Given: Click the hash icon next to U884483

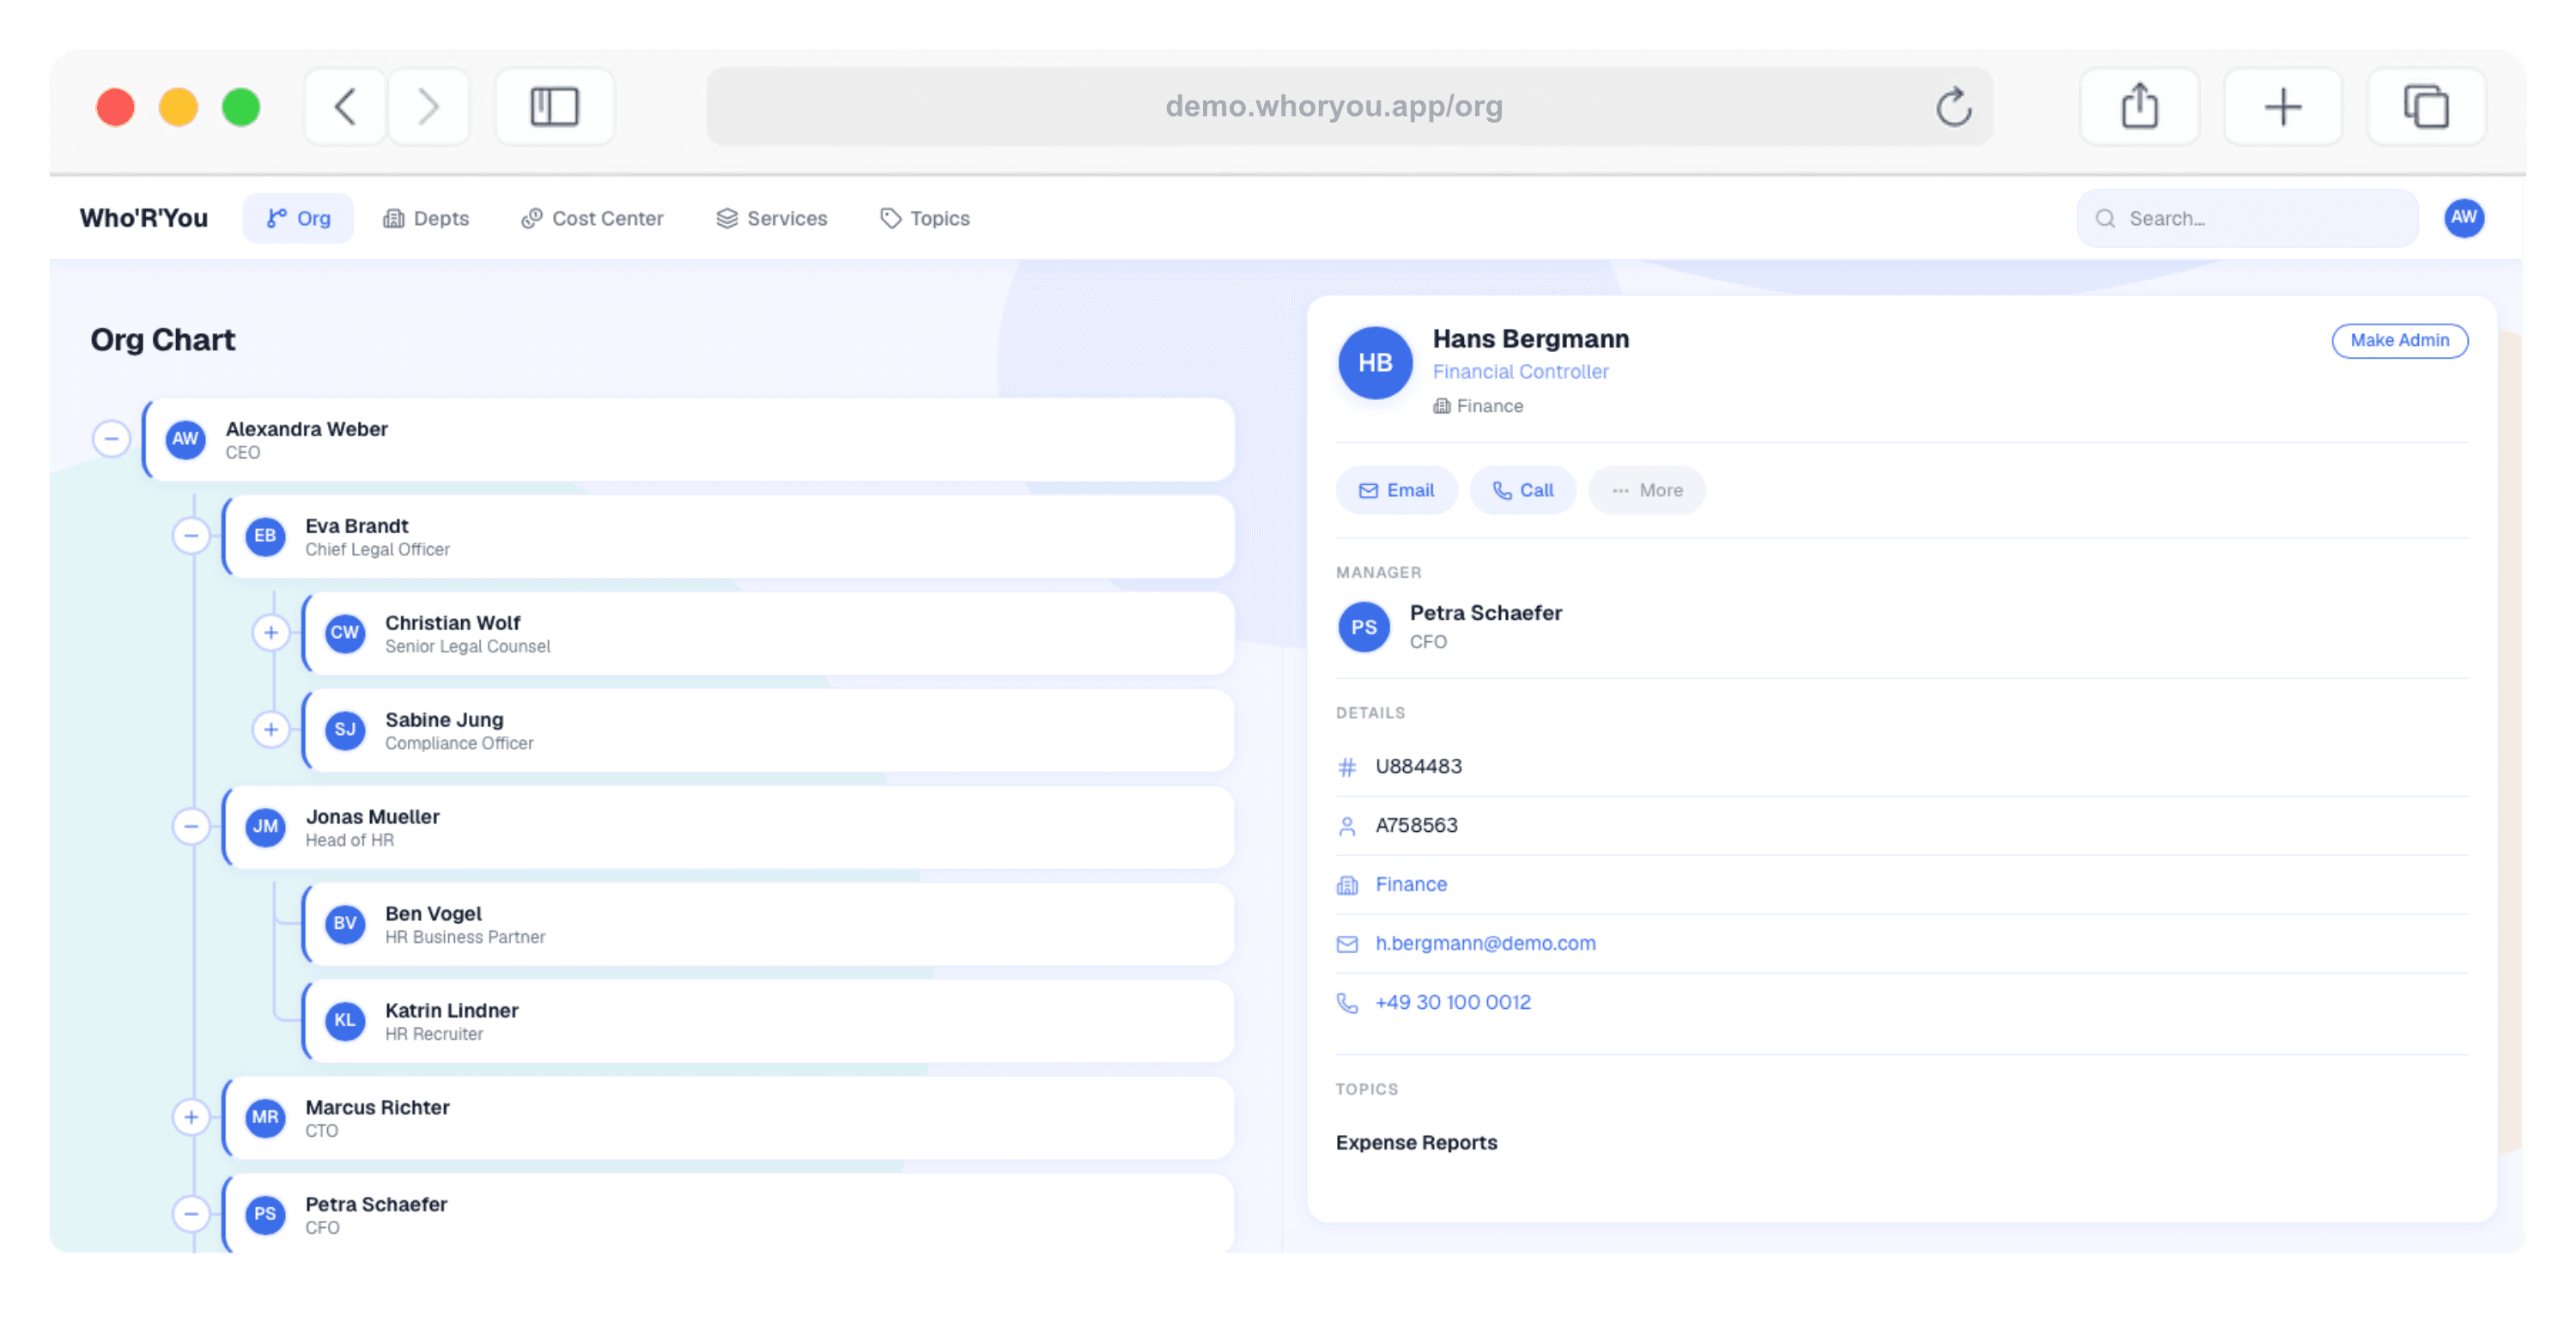Looking at the screenshot, I should (1347, 767).
